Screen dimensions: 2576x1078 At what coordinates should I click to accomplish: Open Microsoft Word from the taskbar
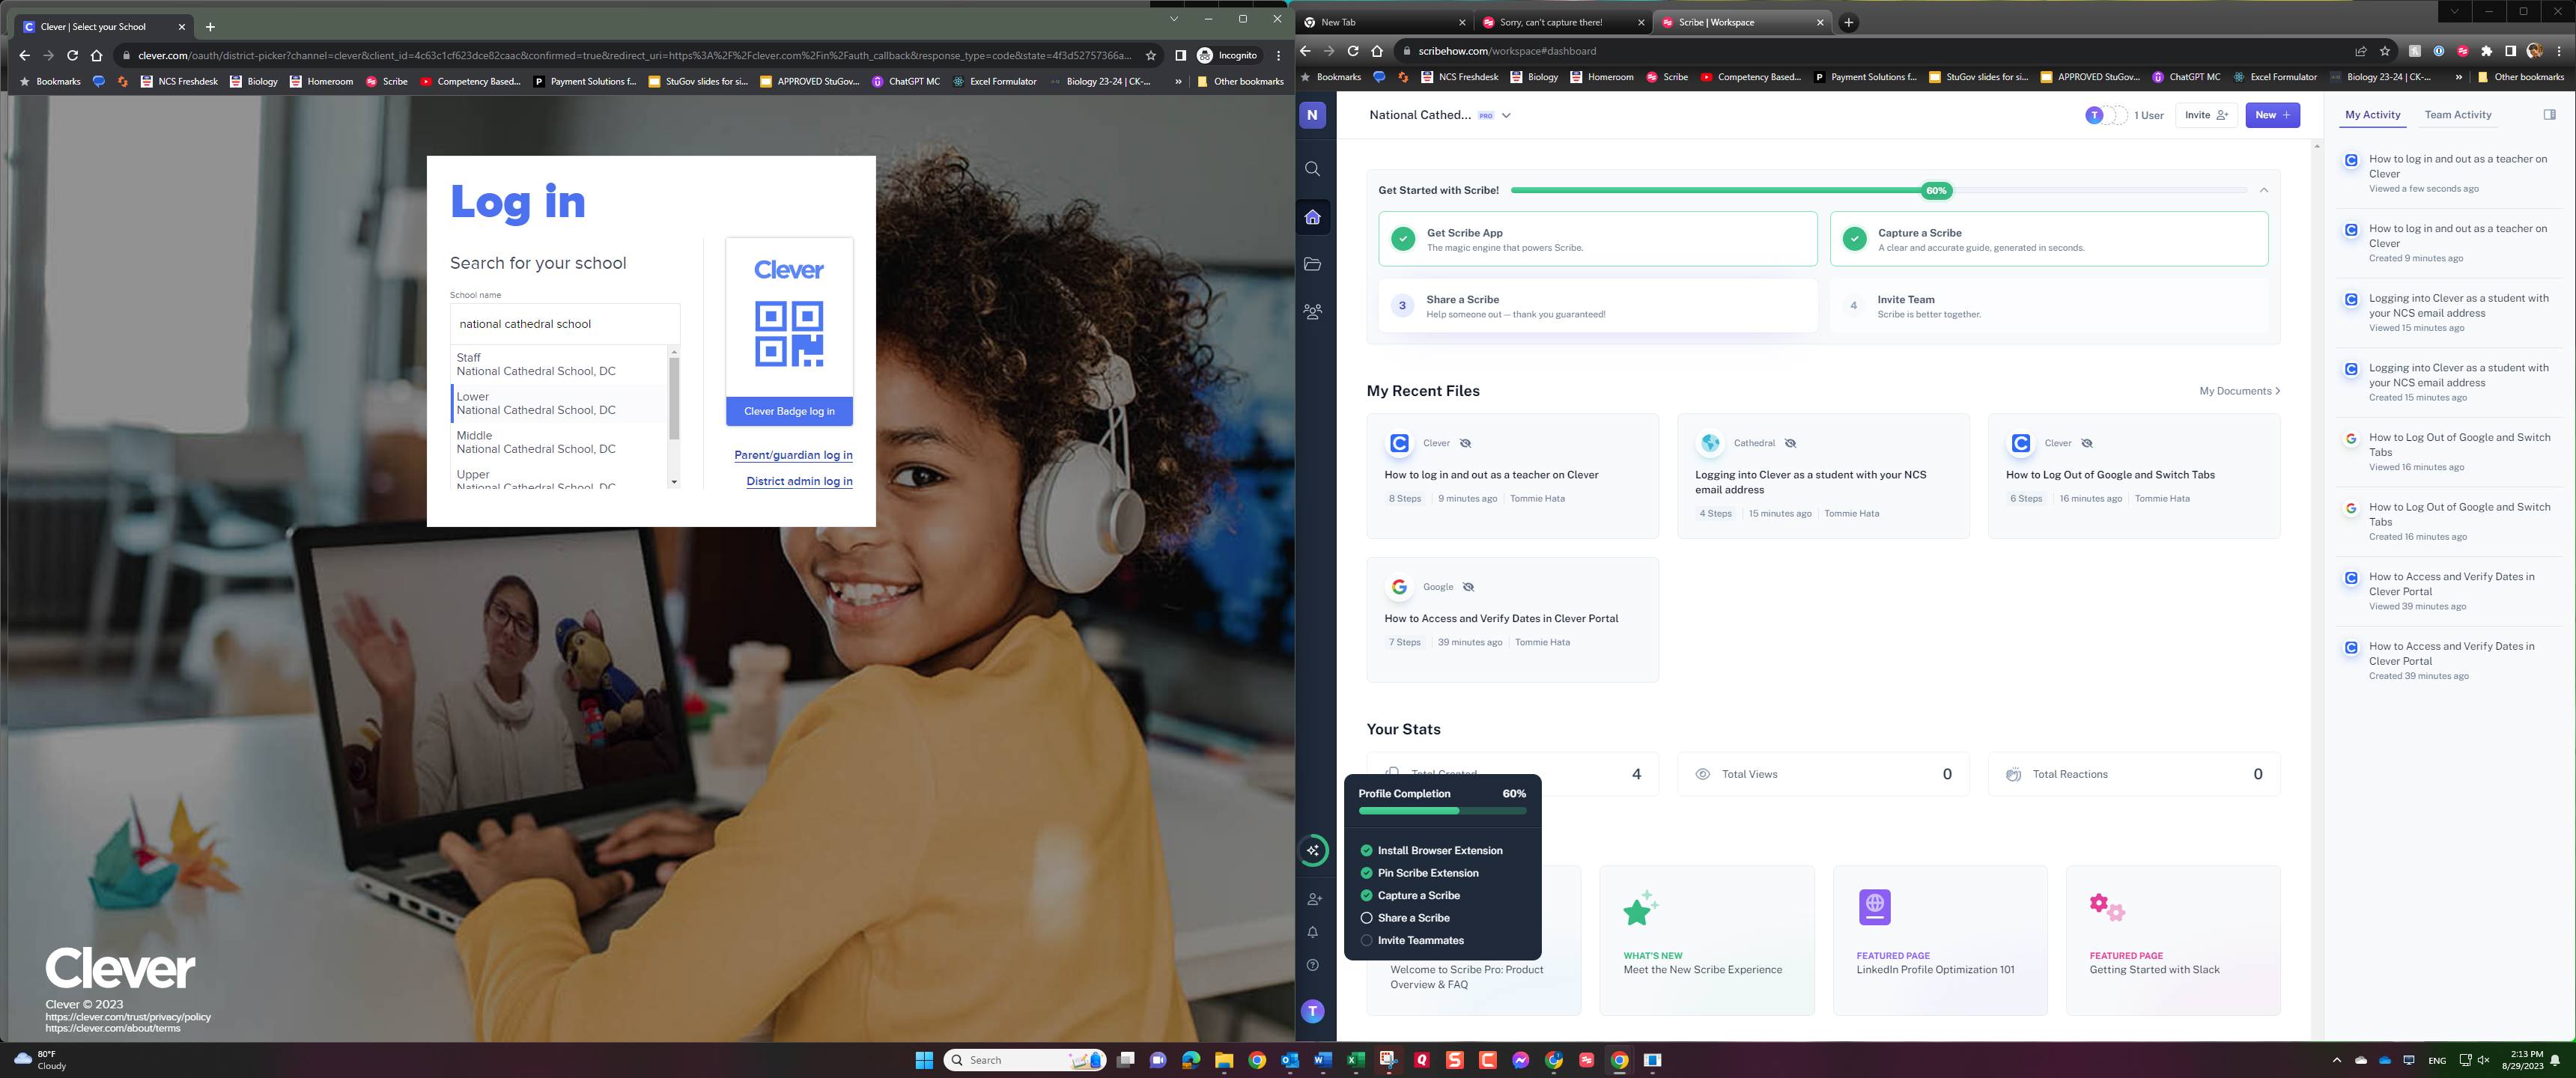1323,1060
